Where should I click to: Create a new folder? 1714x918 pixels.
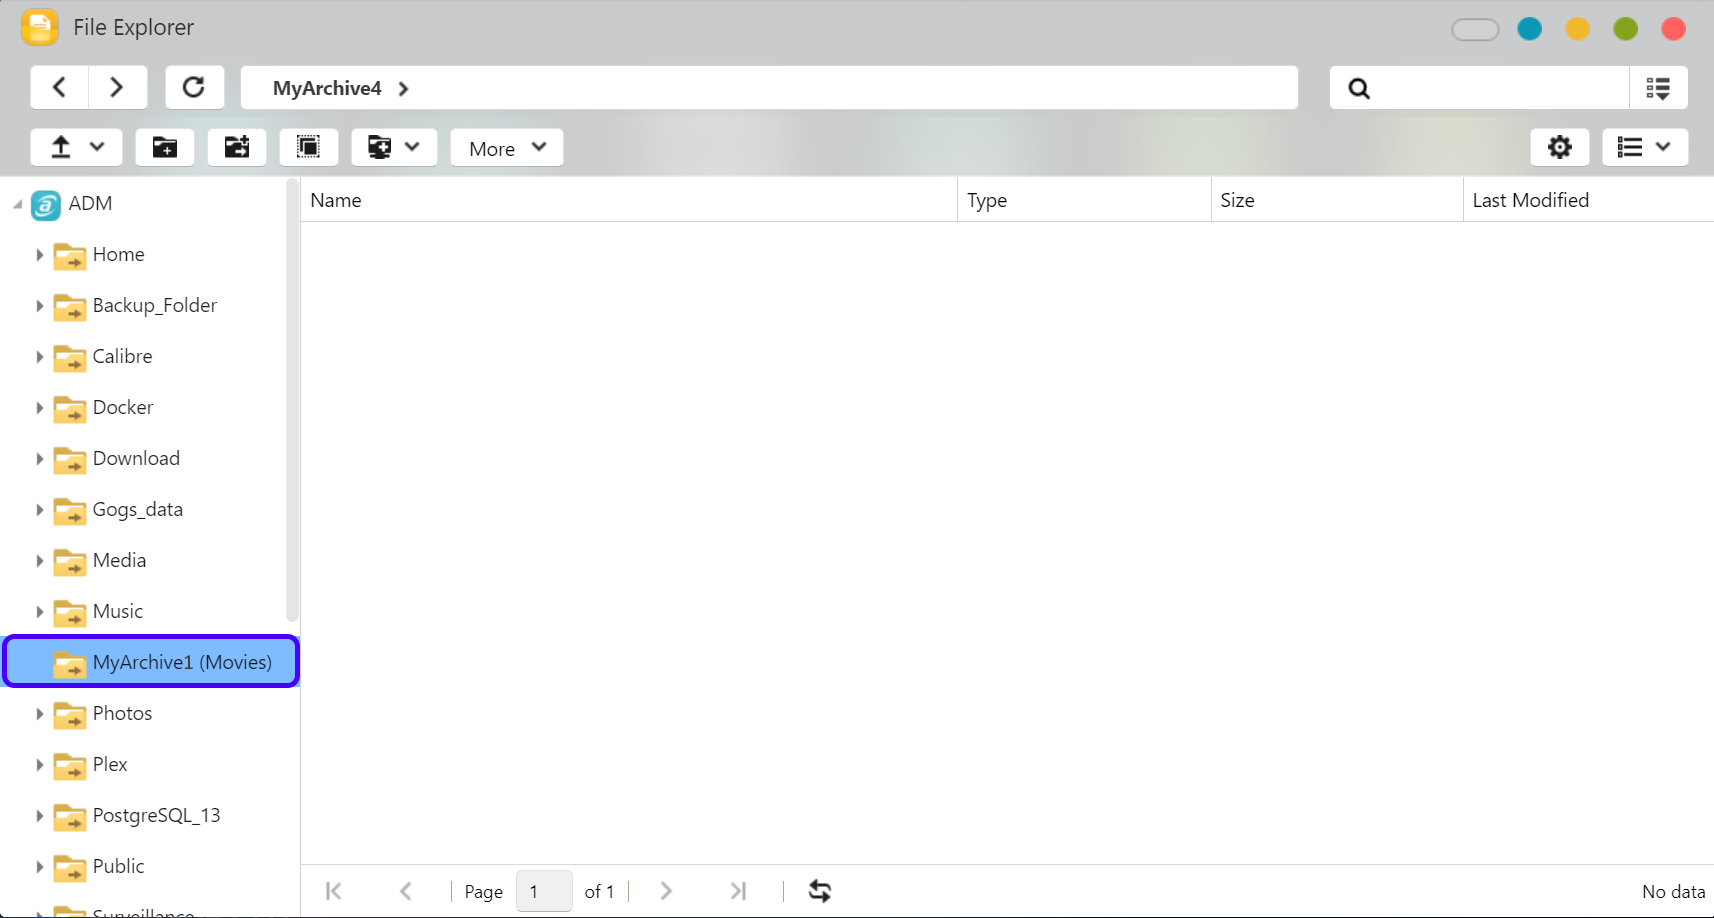tap(165, 148)
